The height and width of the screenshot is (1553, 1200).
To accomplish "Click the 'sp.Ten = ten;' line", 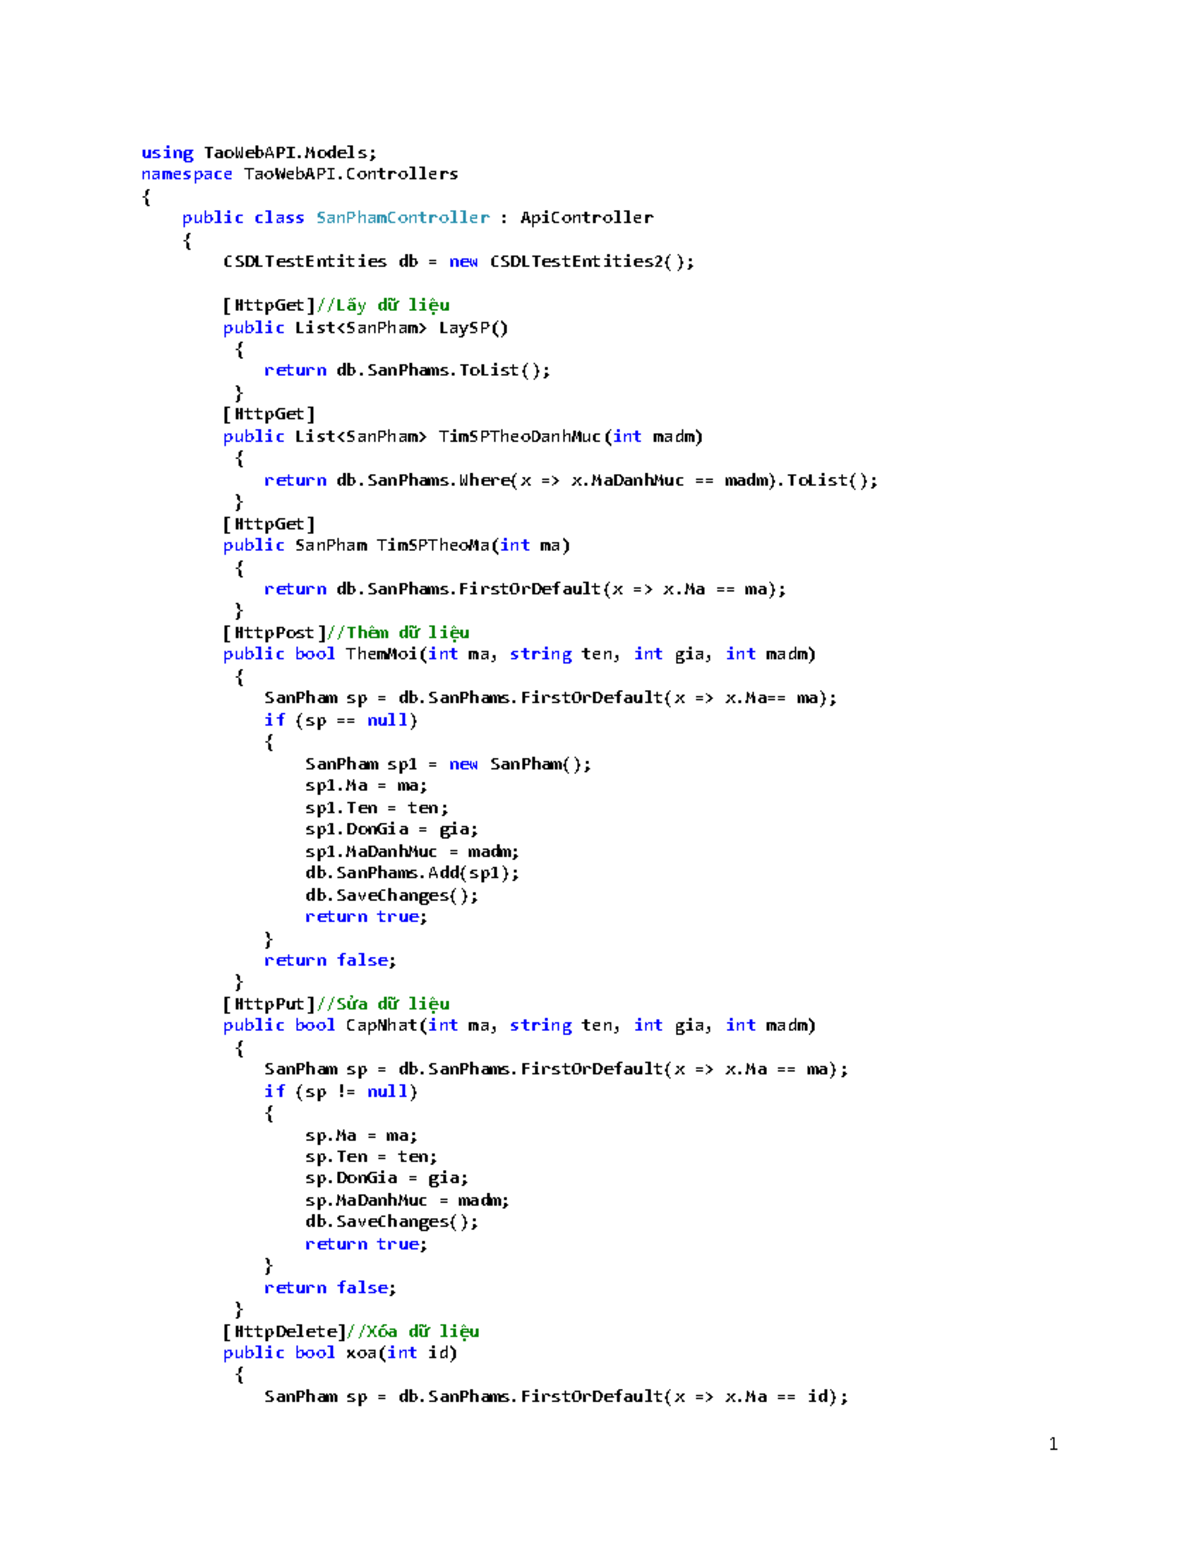I will [371, 1157].
